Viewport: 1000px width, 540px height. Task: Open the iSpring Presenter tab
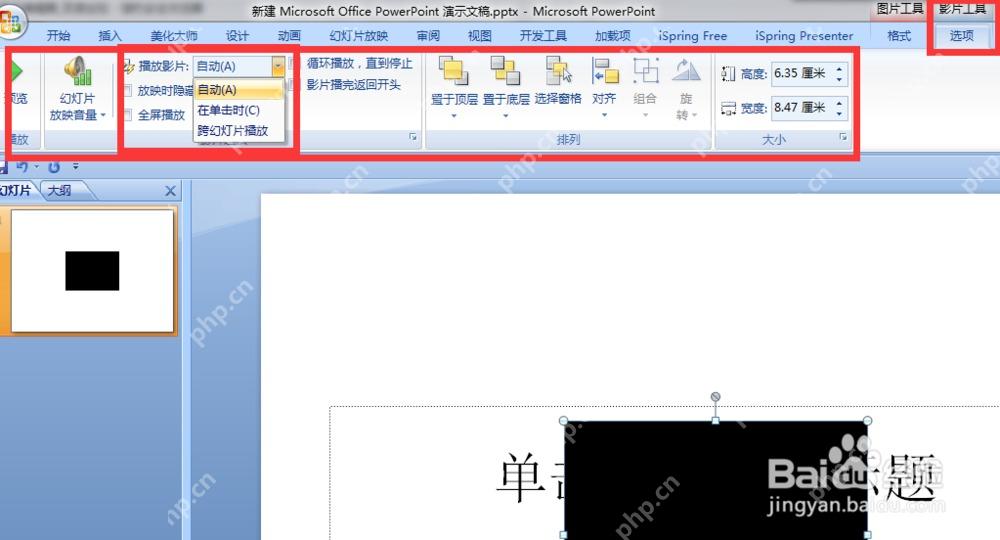pyautogui.click(x=804, y=36)
